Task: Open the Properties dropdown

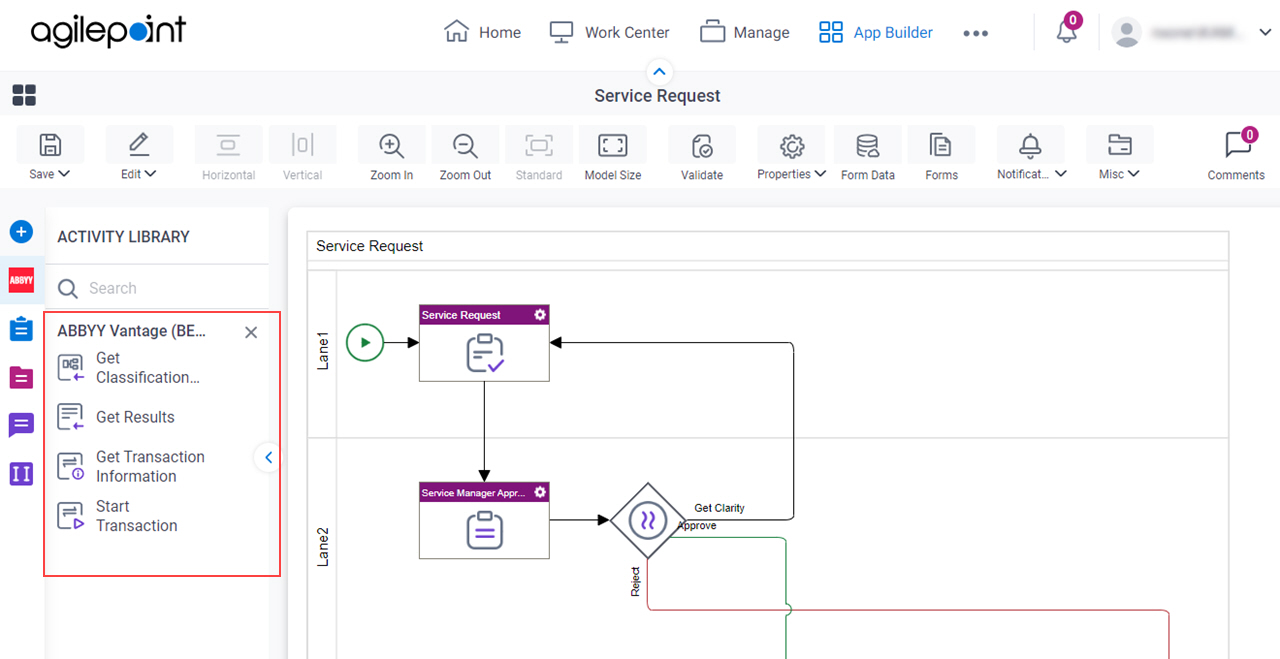Action: click(x=791, y=154)
